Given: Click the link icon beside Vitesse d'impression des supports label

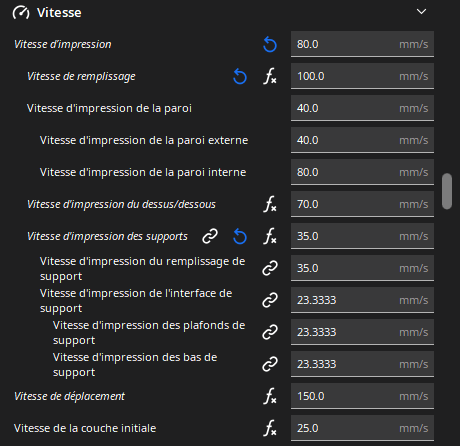Looking at the screenshot, I should coord(210,236).
